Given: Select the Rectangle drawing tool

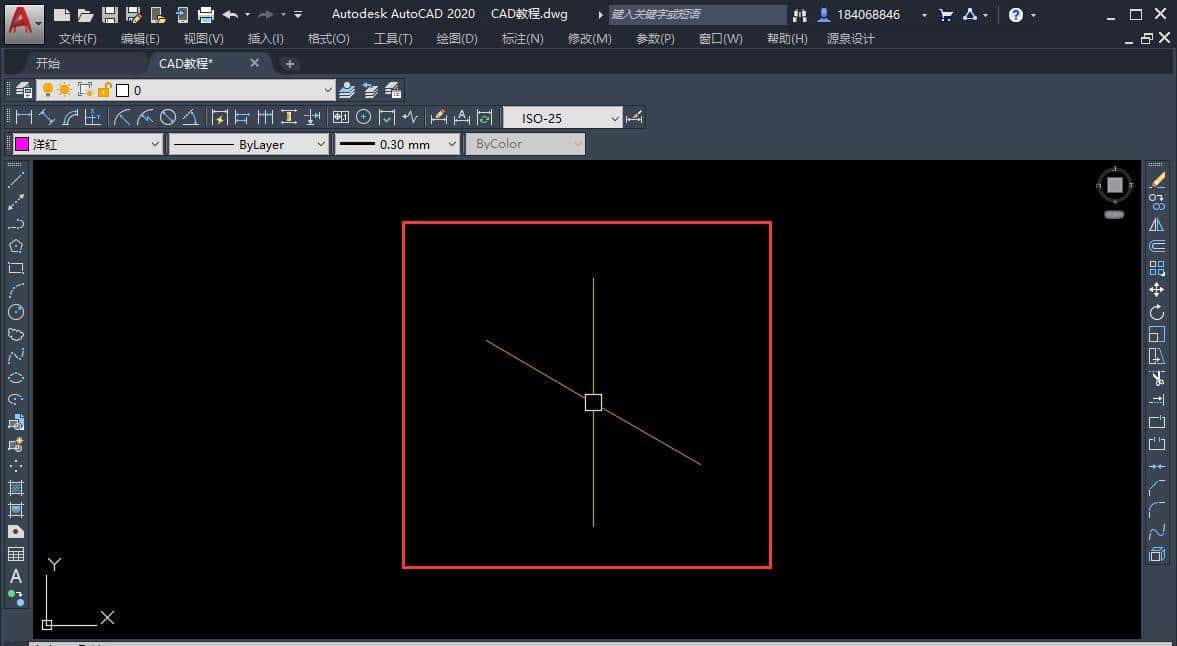Looking at the screenshot, I should 14,268.
